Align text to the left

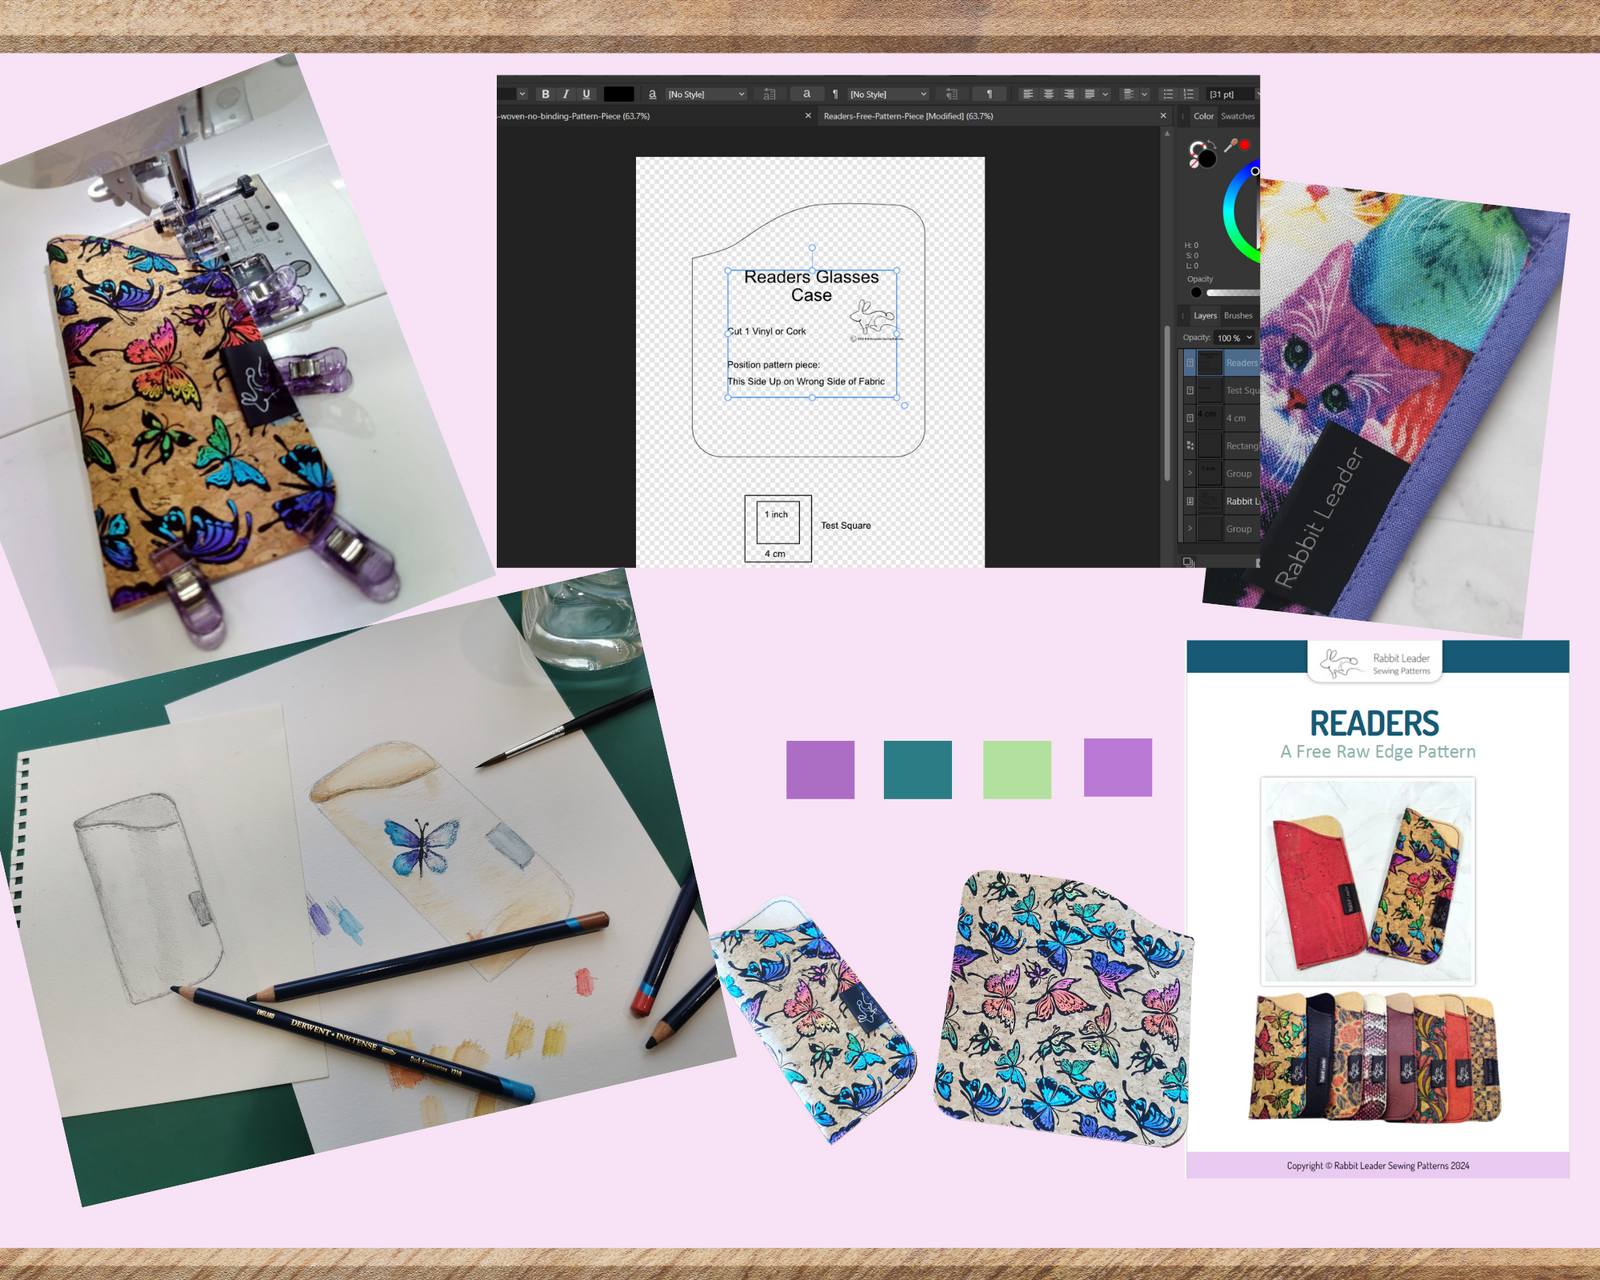pos(1028,94)
